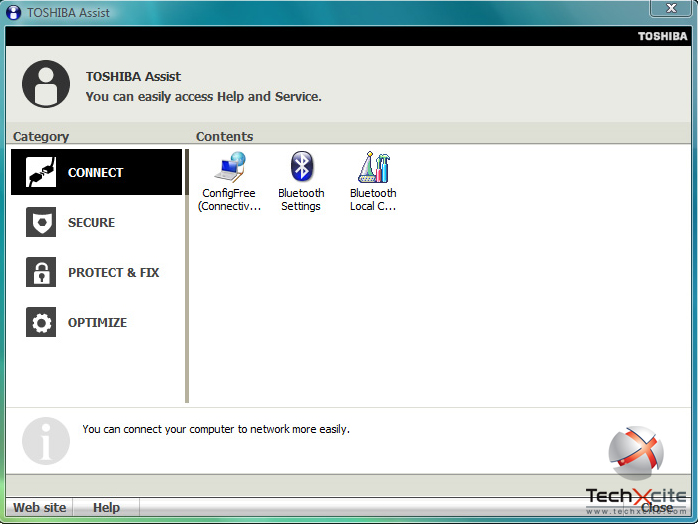Screen dimensions: 698x524
Task: Click the 'Contents' column heading
Action: coord(225,136)
